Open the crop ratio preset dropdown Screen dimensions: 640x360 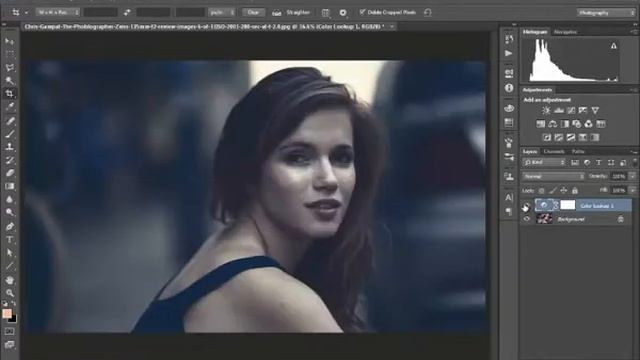pos(58,12)
